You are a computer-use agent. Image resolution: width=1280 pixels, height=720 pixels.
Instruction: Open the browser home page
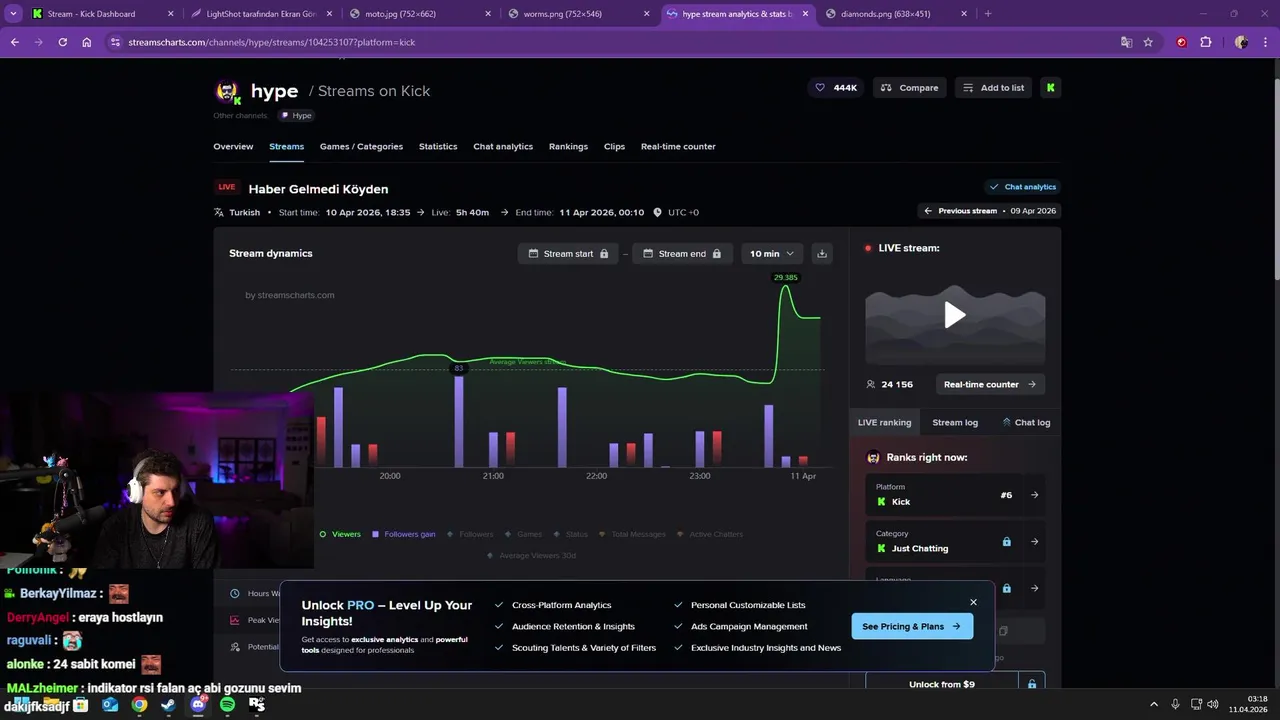click(x=87, y=42)
